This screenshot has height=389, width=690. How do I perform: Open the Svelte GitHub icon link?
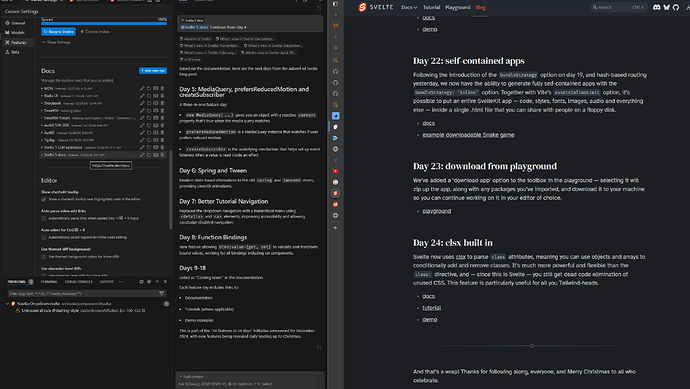676,7
